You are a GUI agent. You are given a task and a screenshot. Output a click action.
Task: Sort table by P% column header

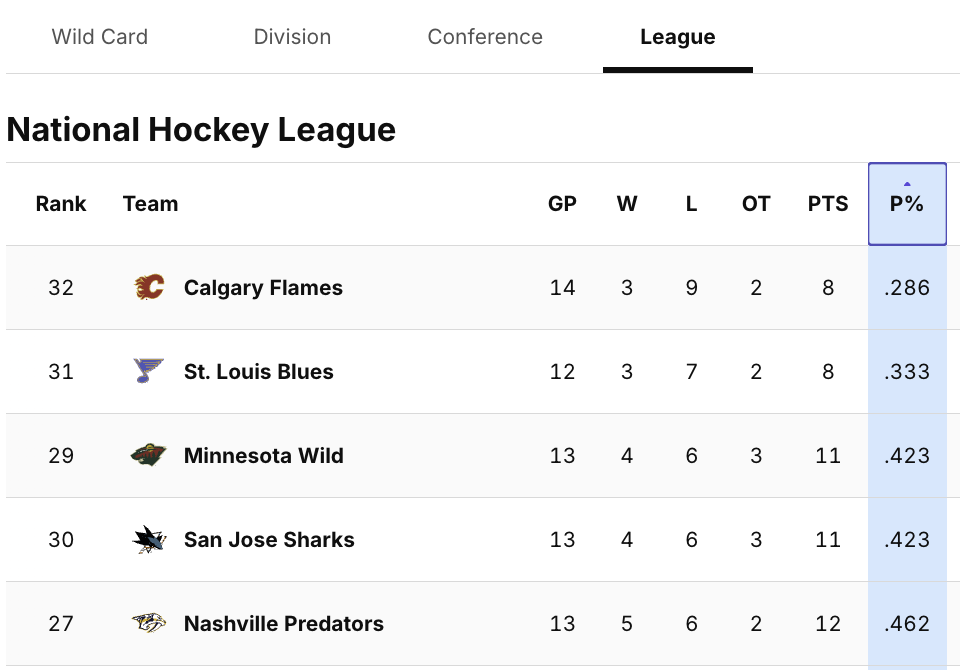pyautogui.click(x=907, y=204)
